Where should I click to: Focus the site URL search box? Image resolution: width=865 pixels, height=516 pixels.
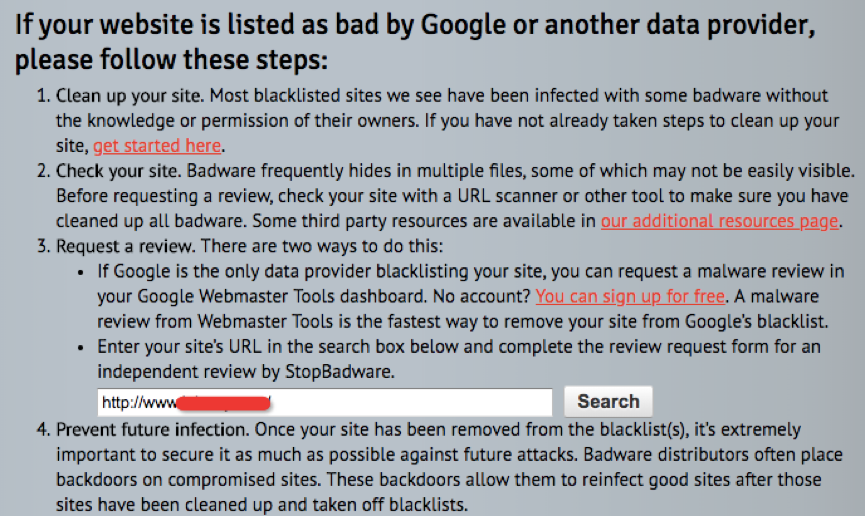(x=325, y=402)
